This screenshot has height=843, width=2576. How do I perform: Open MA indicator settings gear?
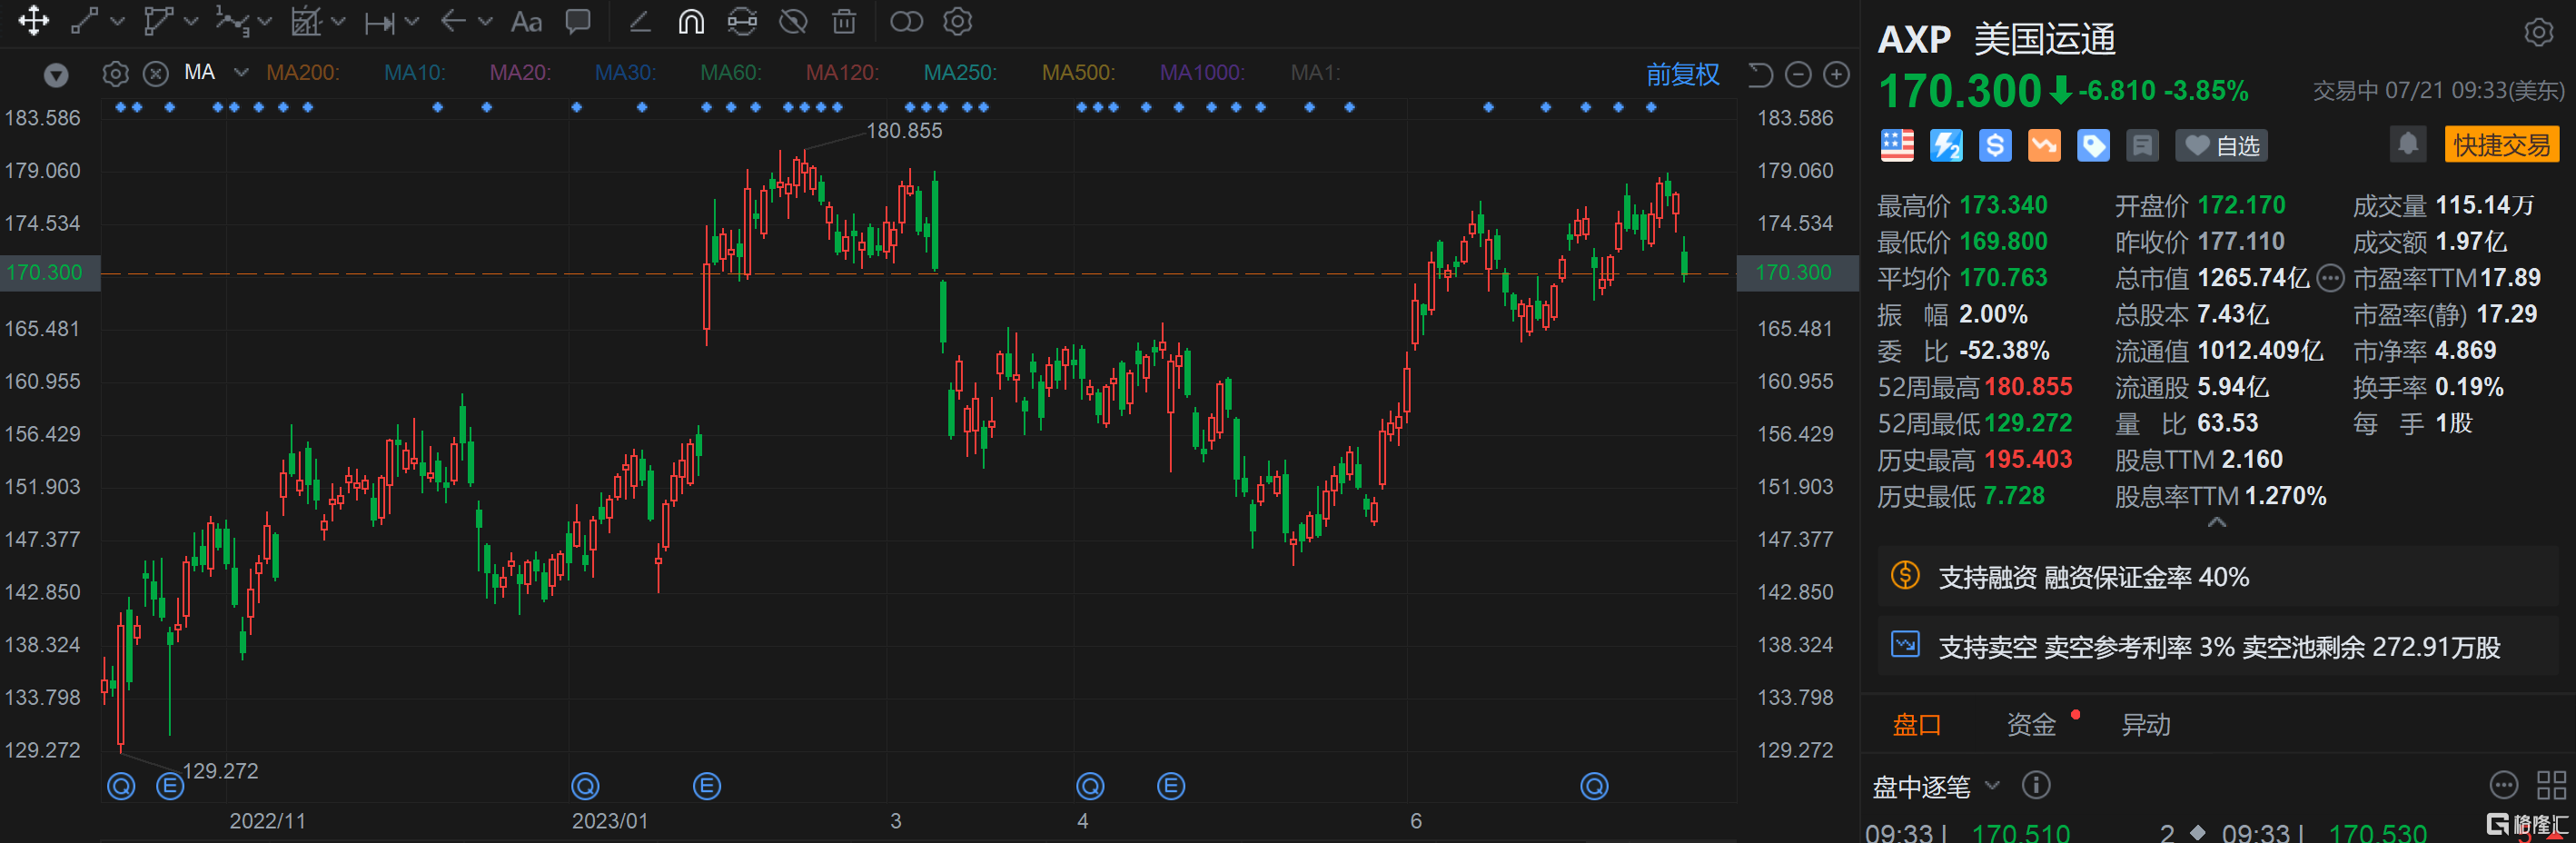coord(115,74)
